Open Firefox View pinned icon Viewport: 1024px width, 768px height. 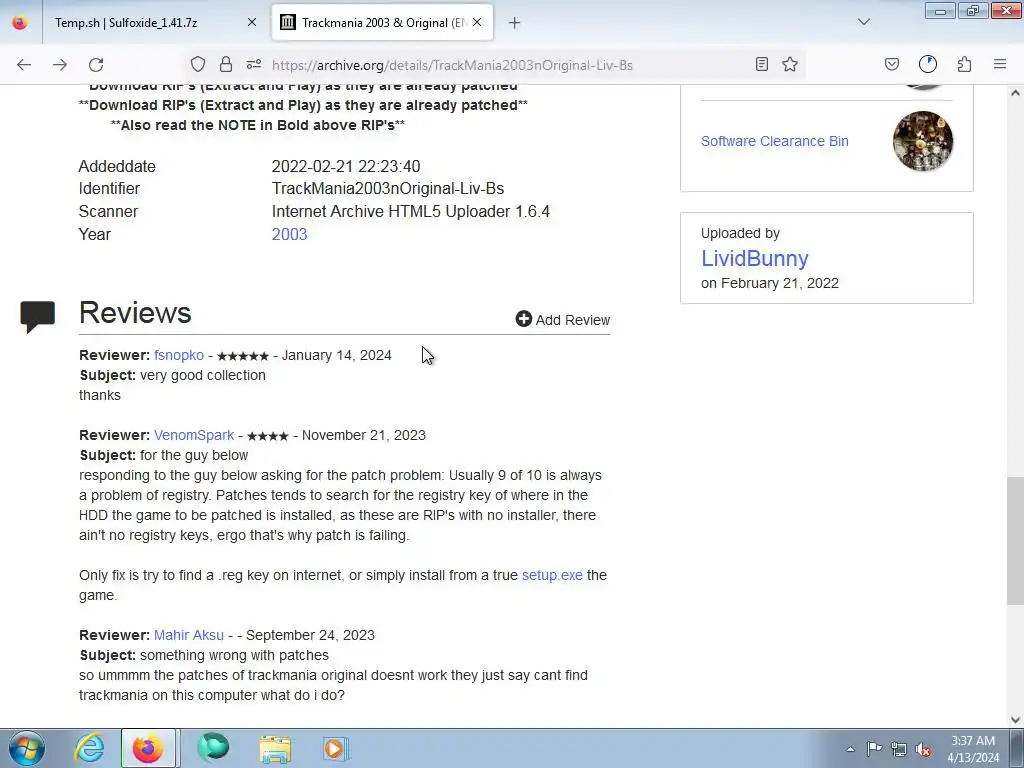coord(20,23)
